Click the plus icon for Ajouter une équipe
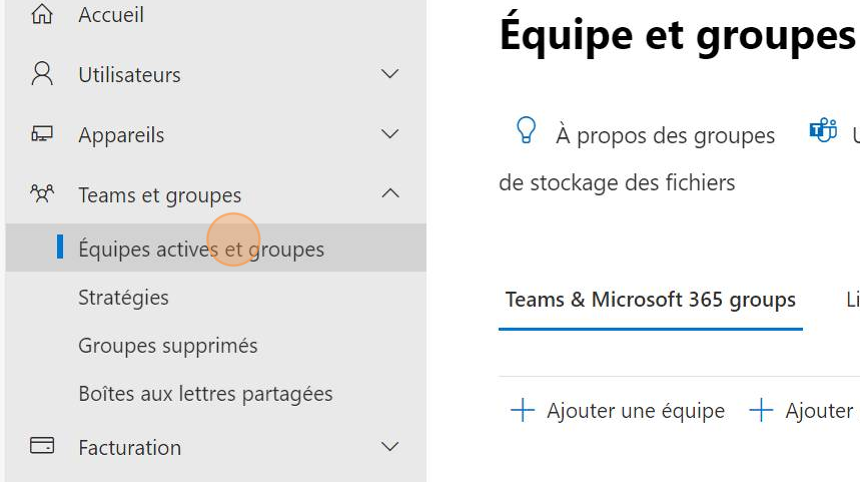The width and height of the screenshot is (860, 482). coord(522,410)
